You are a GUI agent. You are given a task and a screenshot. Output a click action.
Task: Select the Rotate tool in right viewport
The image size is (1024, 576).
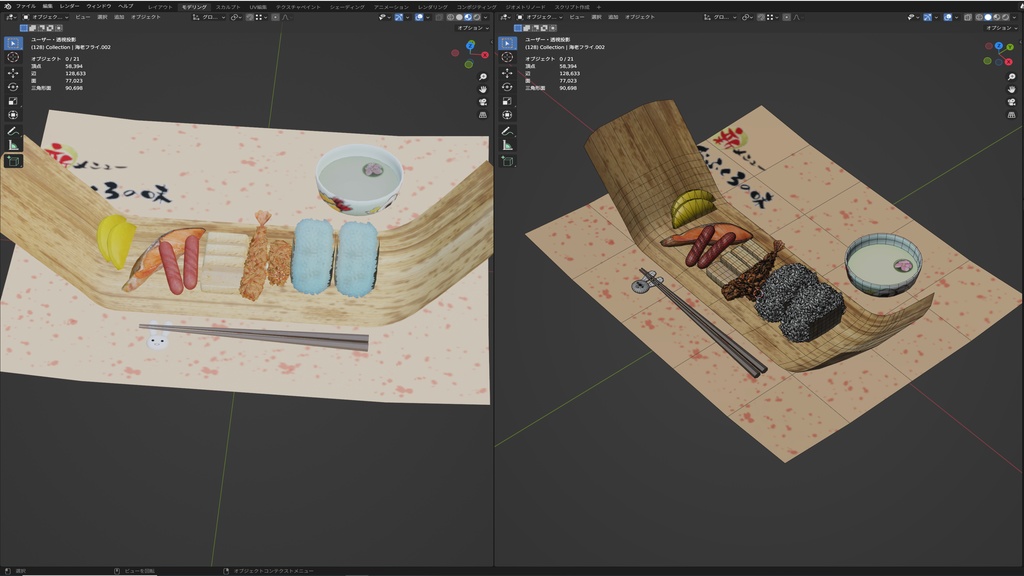pyautogui.click(x=507, y=87)
